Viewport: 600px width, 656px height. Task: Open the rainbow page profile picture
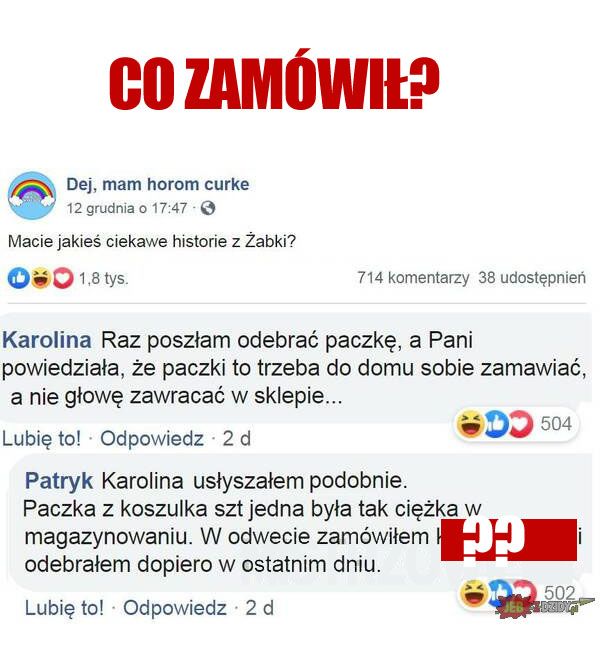(32, 195)
